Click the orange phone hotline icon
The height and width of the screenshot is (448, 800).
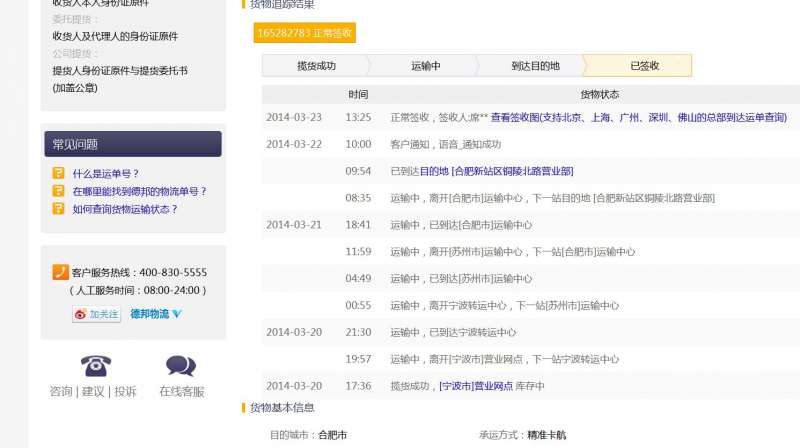[x=60, y=272]
